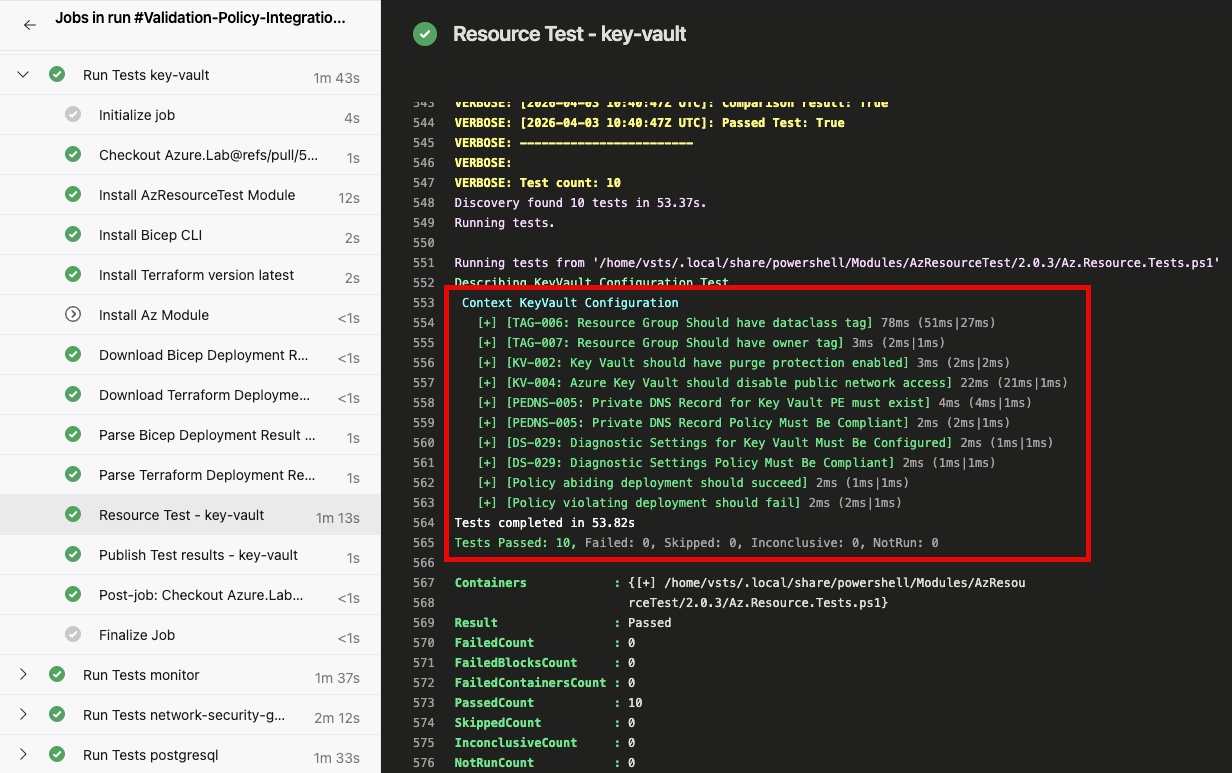Open Publish Test results - key-vault step
This screenshot has height=773, width=1232.
pos(198,555)
